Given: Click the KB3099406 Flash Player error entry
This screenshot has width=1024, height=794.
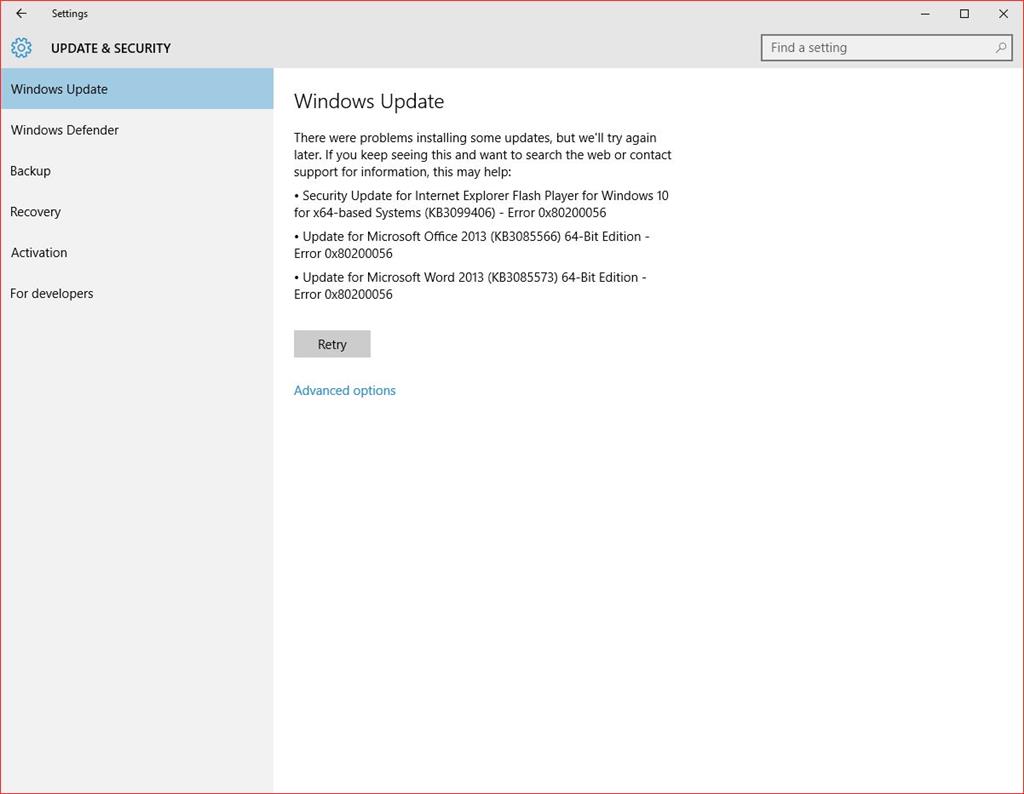Looking at the screenshot, I should [x=481, y=204].
